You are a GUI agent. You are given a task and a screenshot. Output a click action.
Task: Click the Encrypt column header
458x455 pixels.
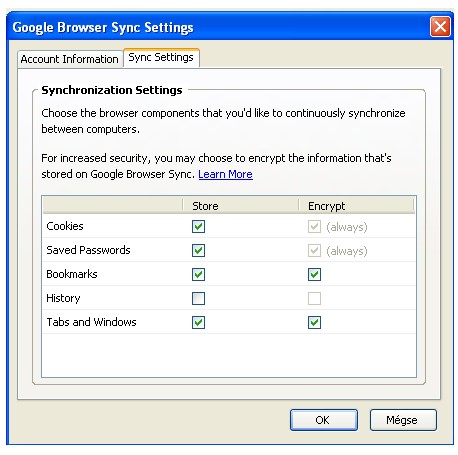click(356, 206)
